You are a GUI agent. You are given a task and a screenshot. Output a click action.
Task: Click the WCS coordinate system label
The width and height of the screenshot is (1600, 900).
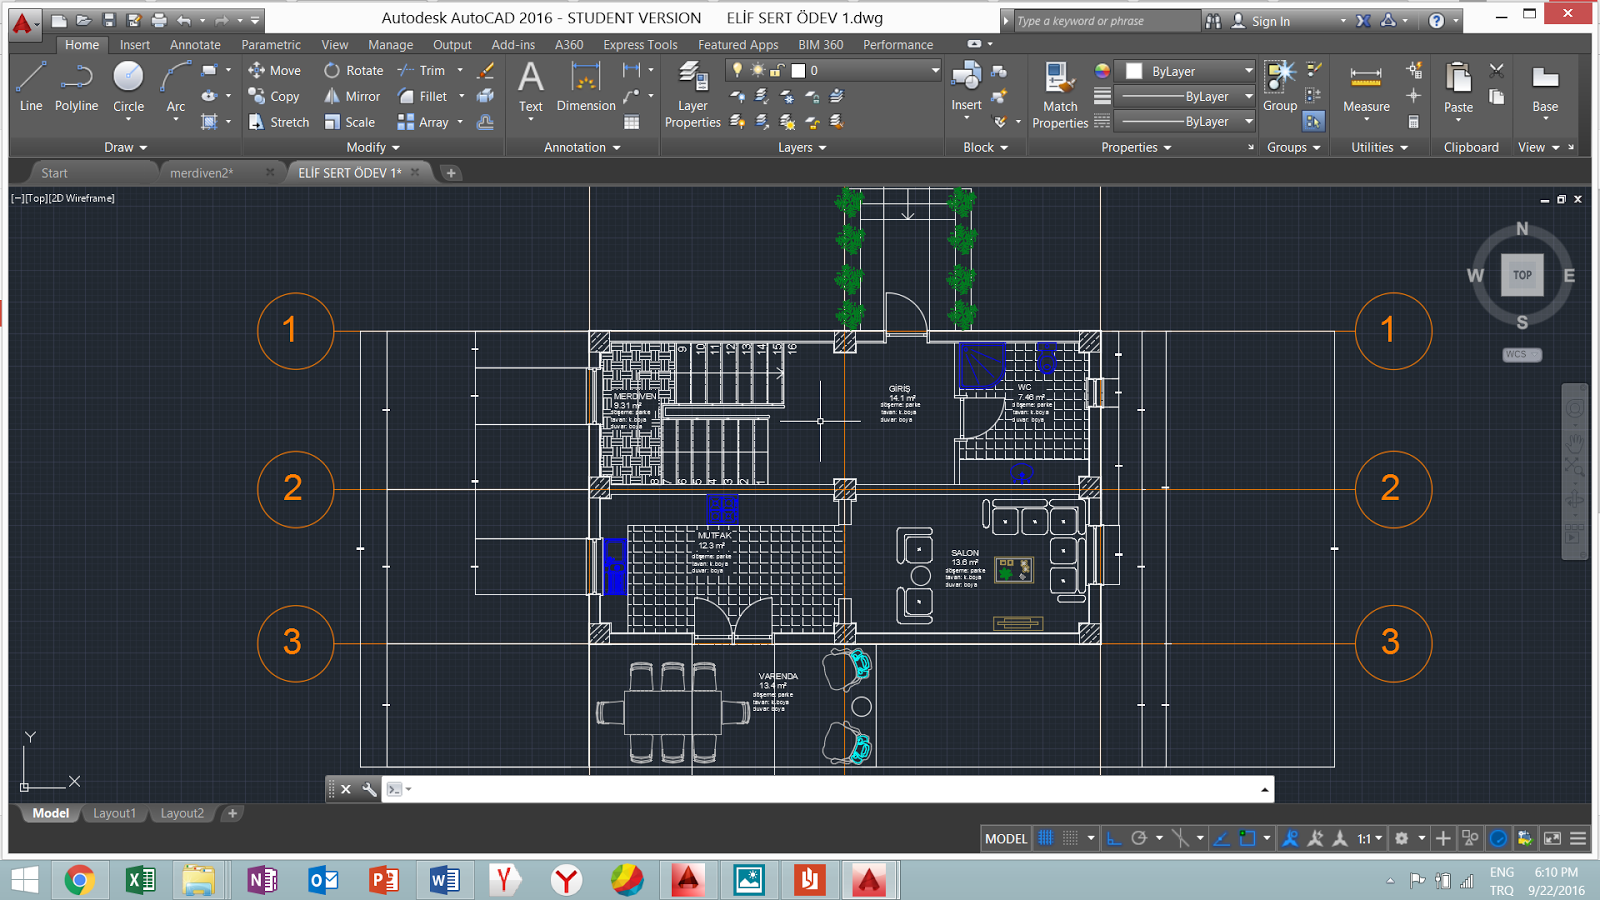coord(1522,354)
